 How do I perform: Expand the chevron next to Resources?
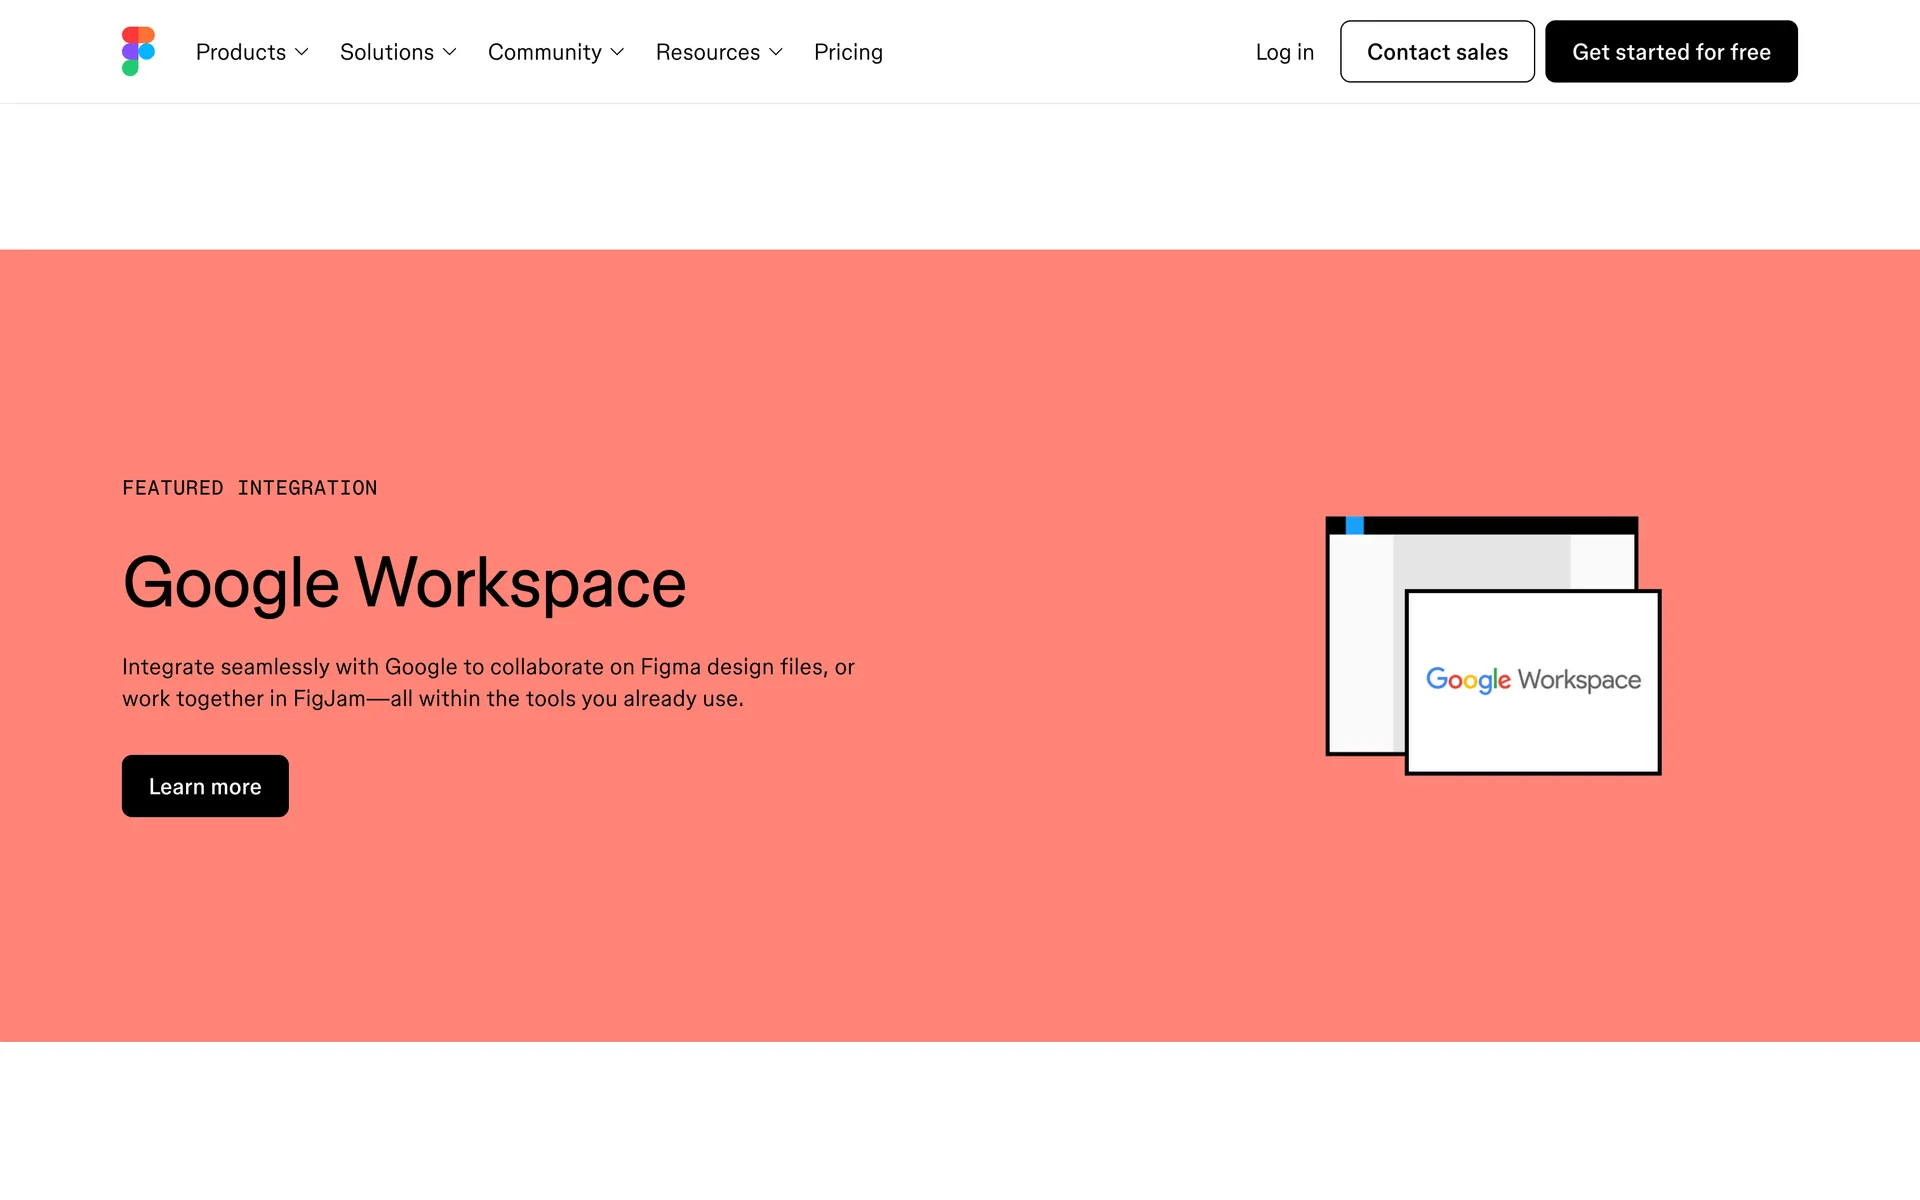click(x=776, y=52)
